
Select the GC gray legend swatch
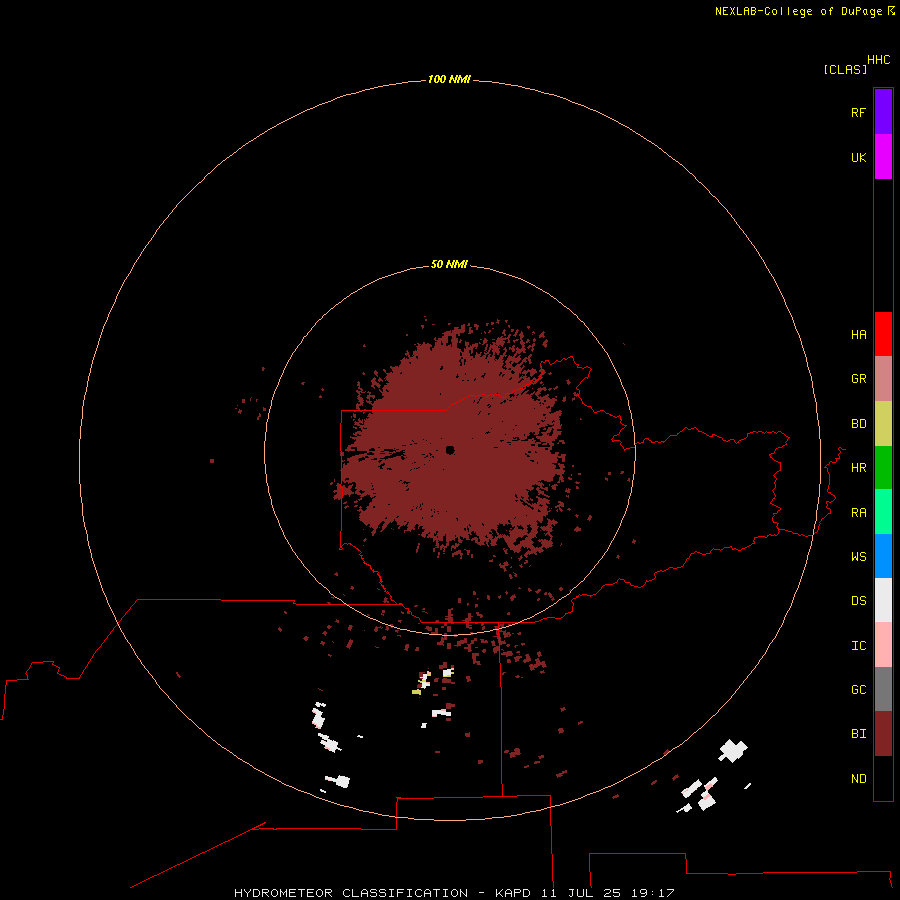(x=883, y=689)
